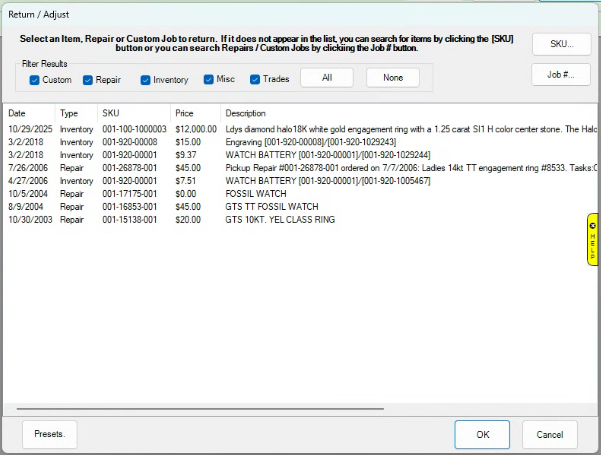Cancel the Return / Adjust dialog
601x455 pixels.
coord(549,434)
